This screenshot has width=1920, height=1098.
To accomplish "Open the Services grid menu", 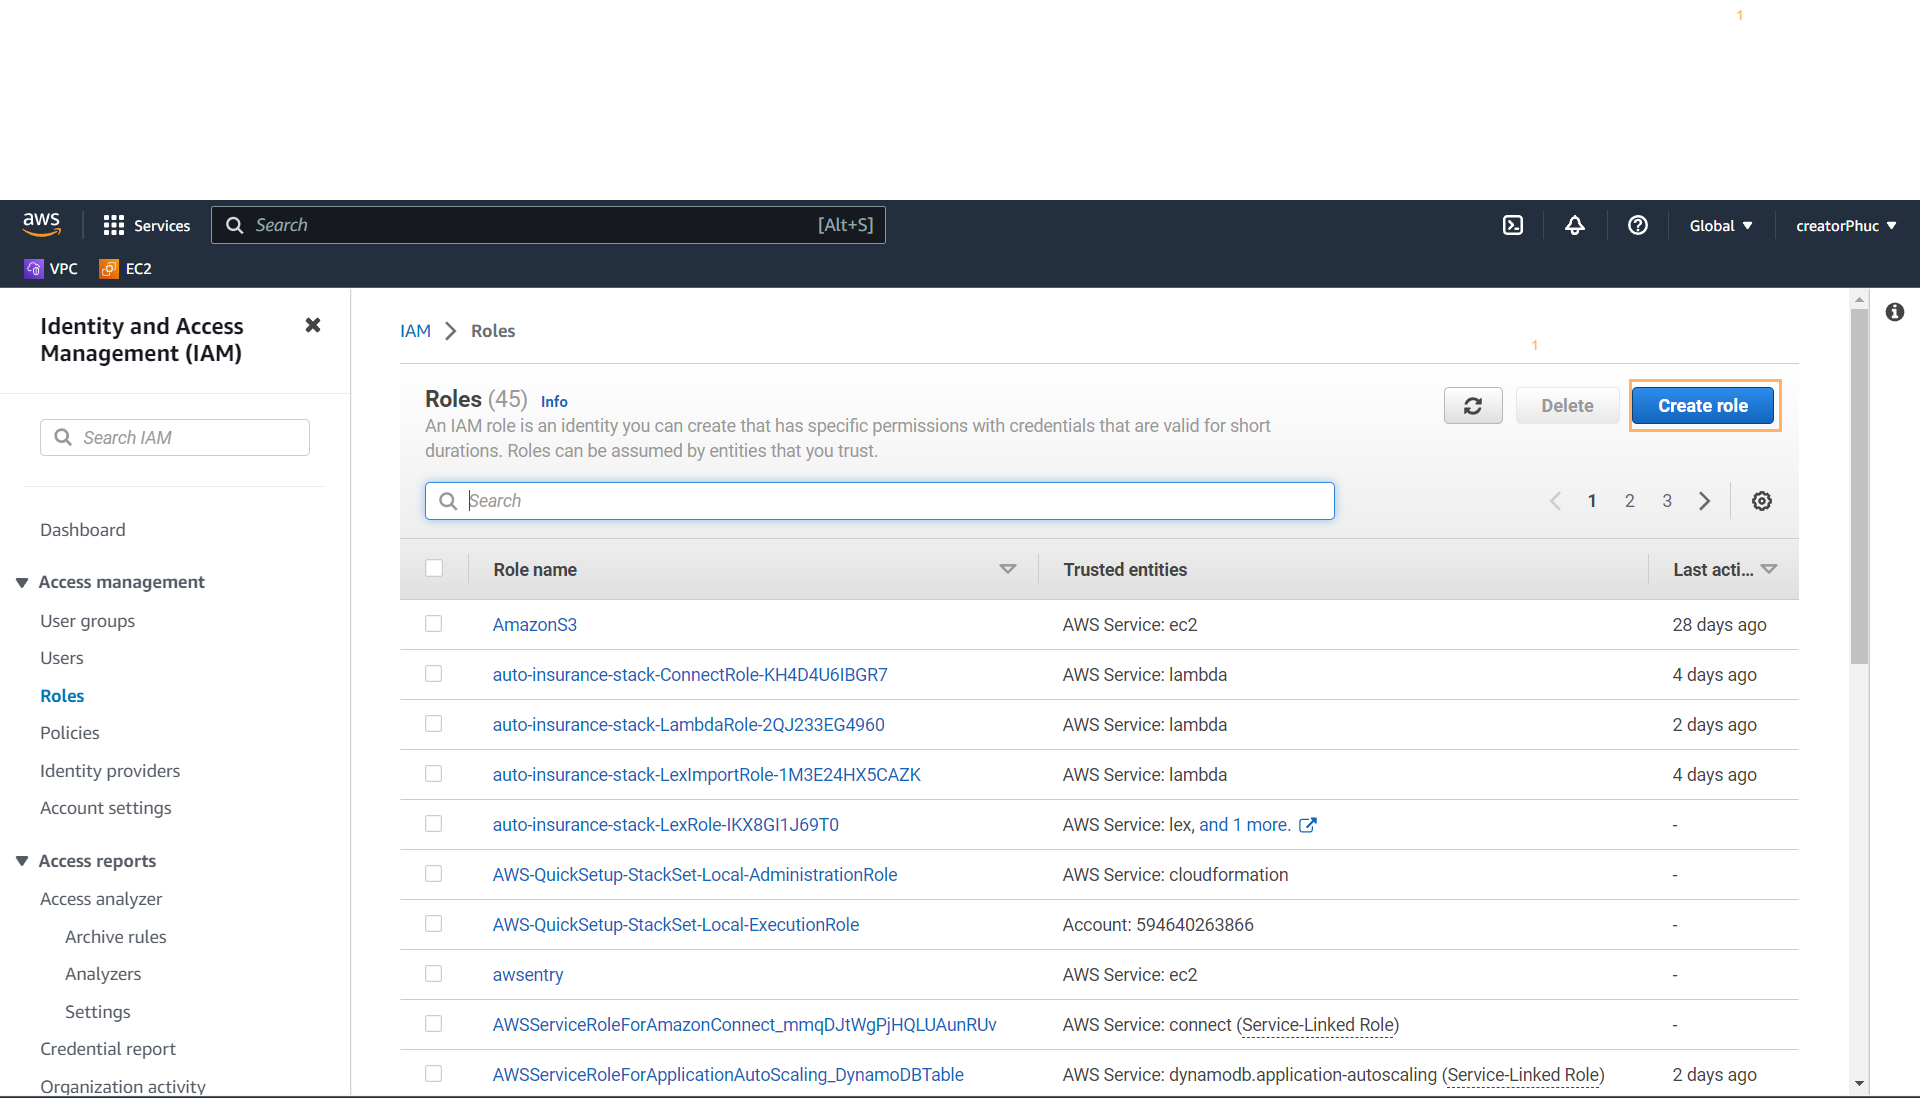I will click(146, 226).
